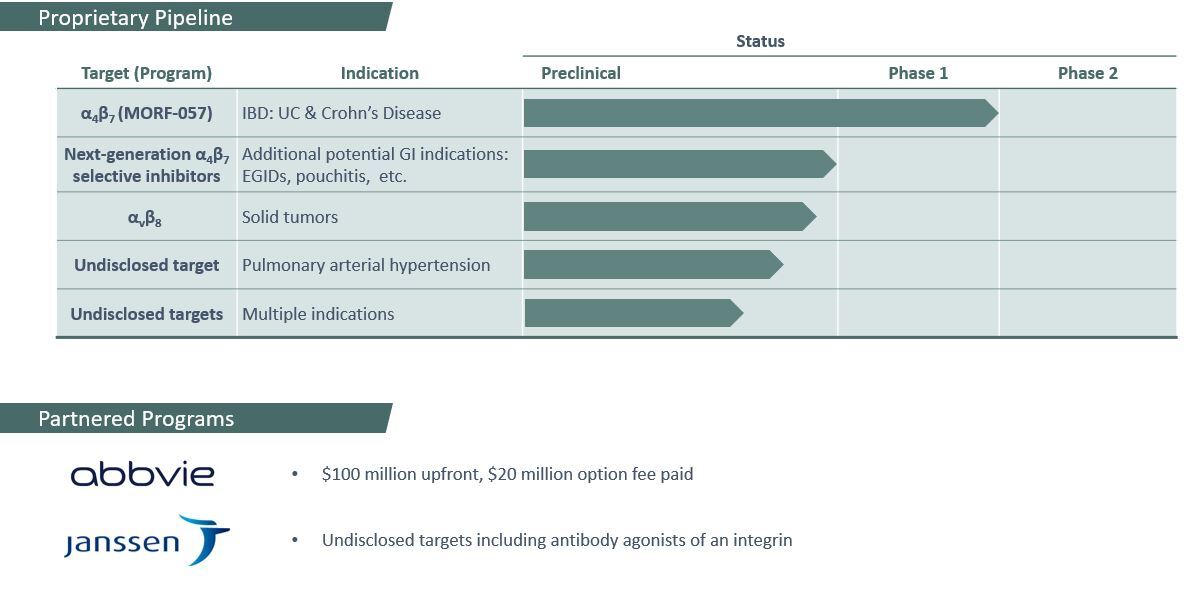Click the Indication column header
This screenshot has height=594, width=1199.
tap(379, 73)
